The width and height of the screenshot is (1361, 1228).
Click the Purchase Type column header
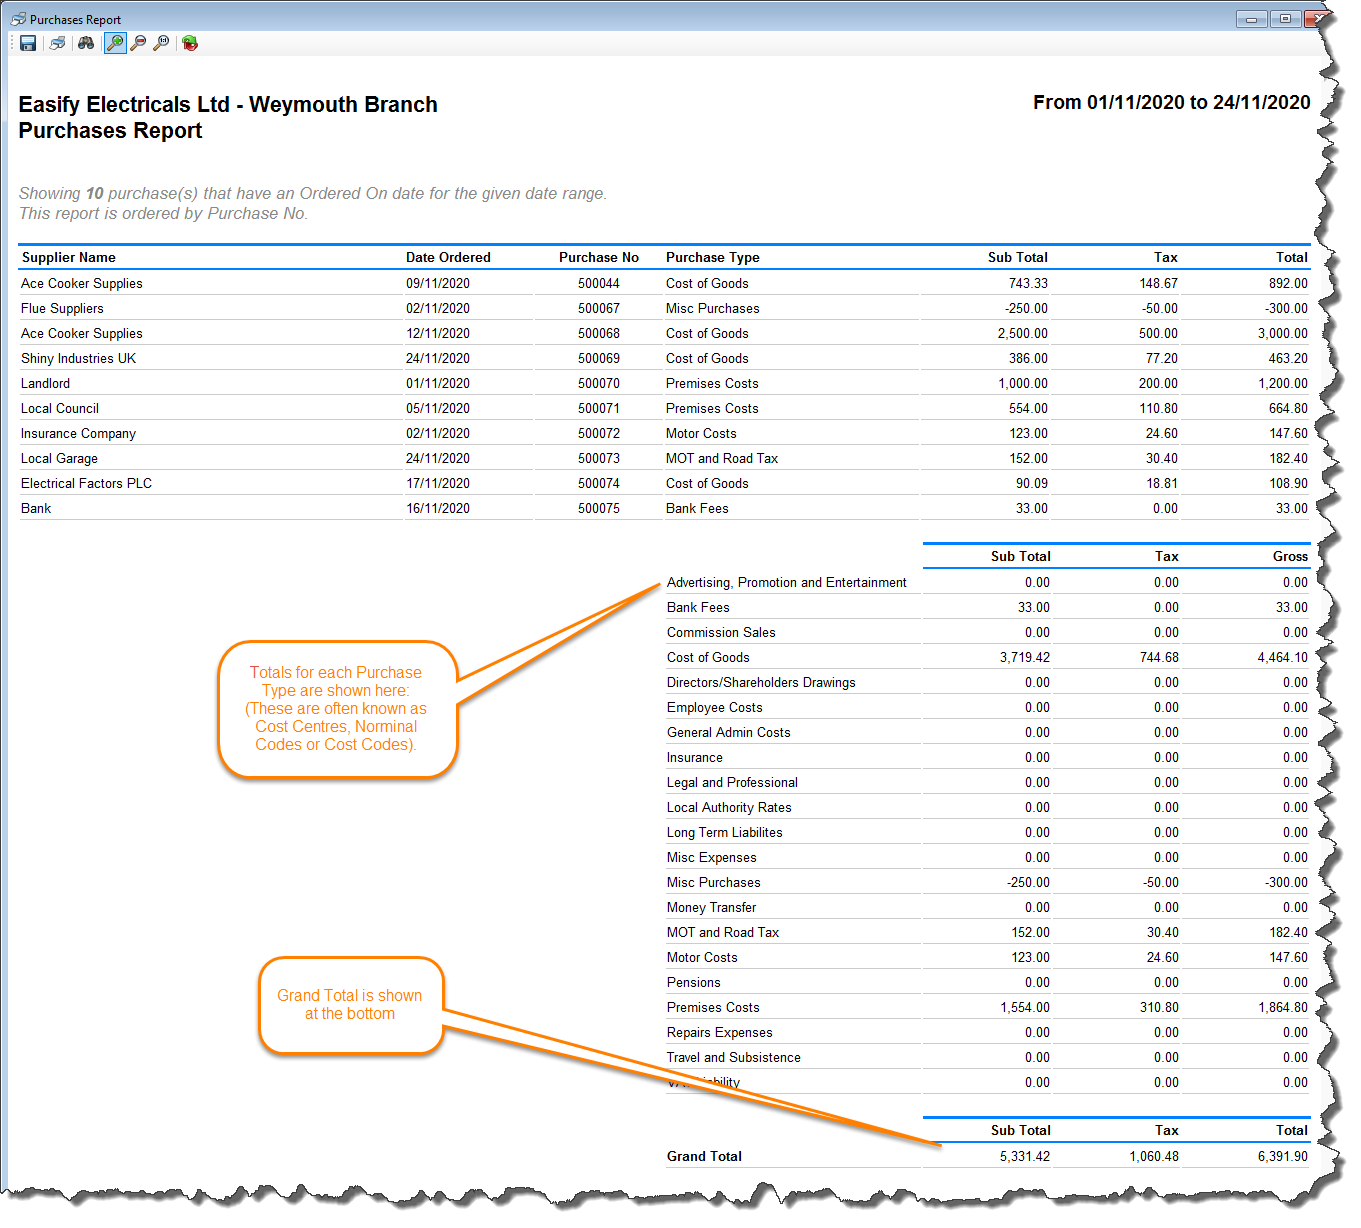click(x=713, y=258)
